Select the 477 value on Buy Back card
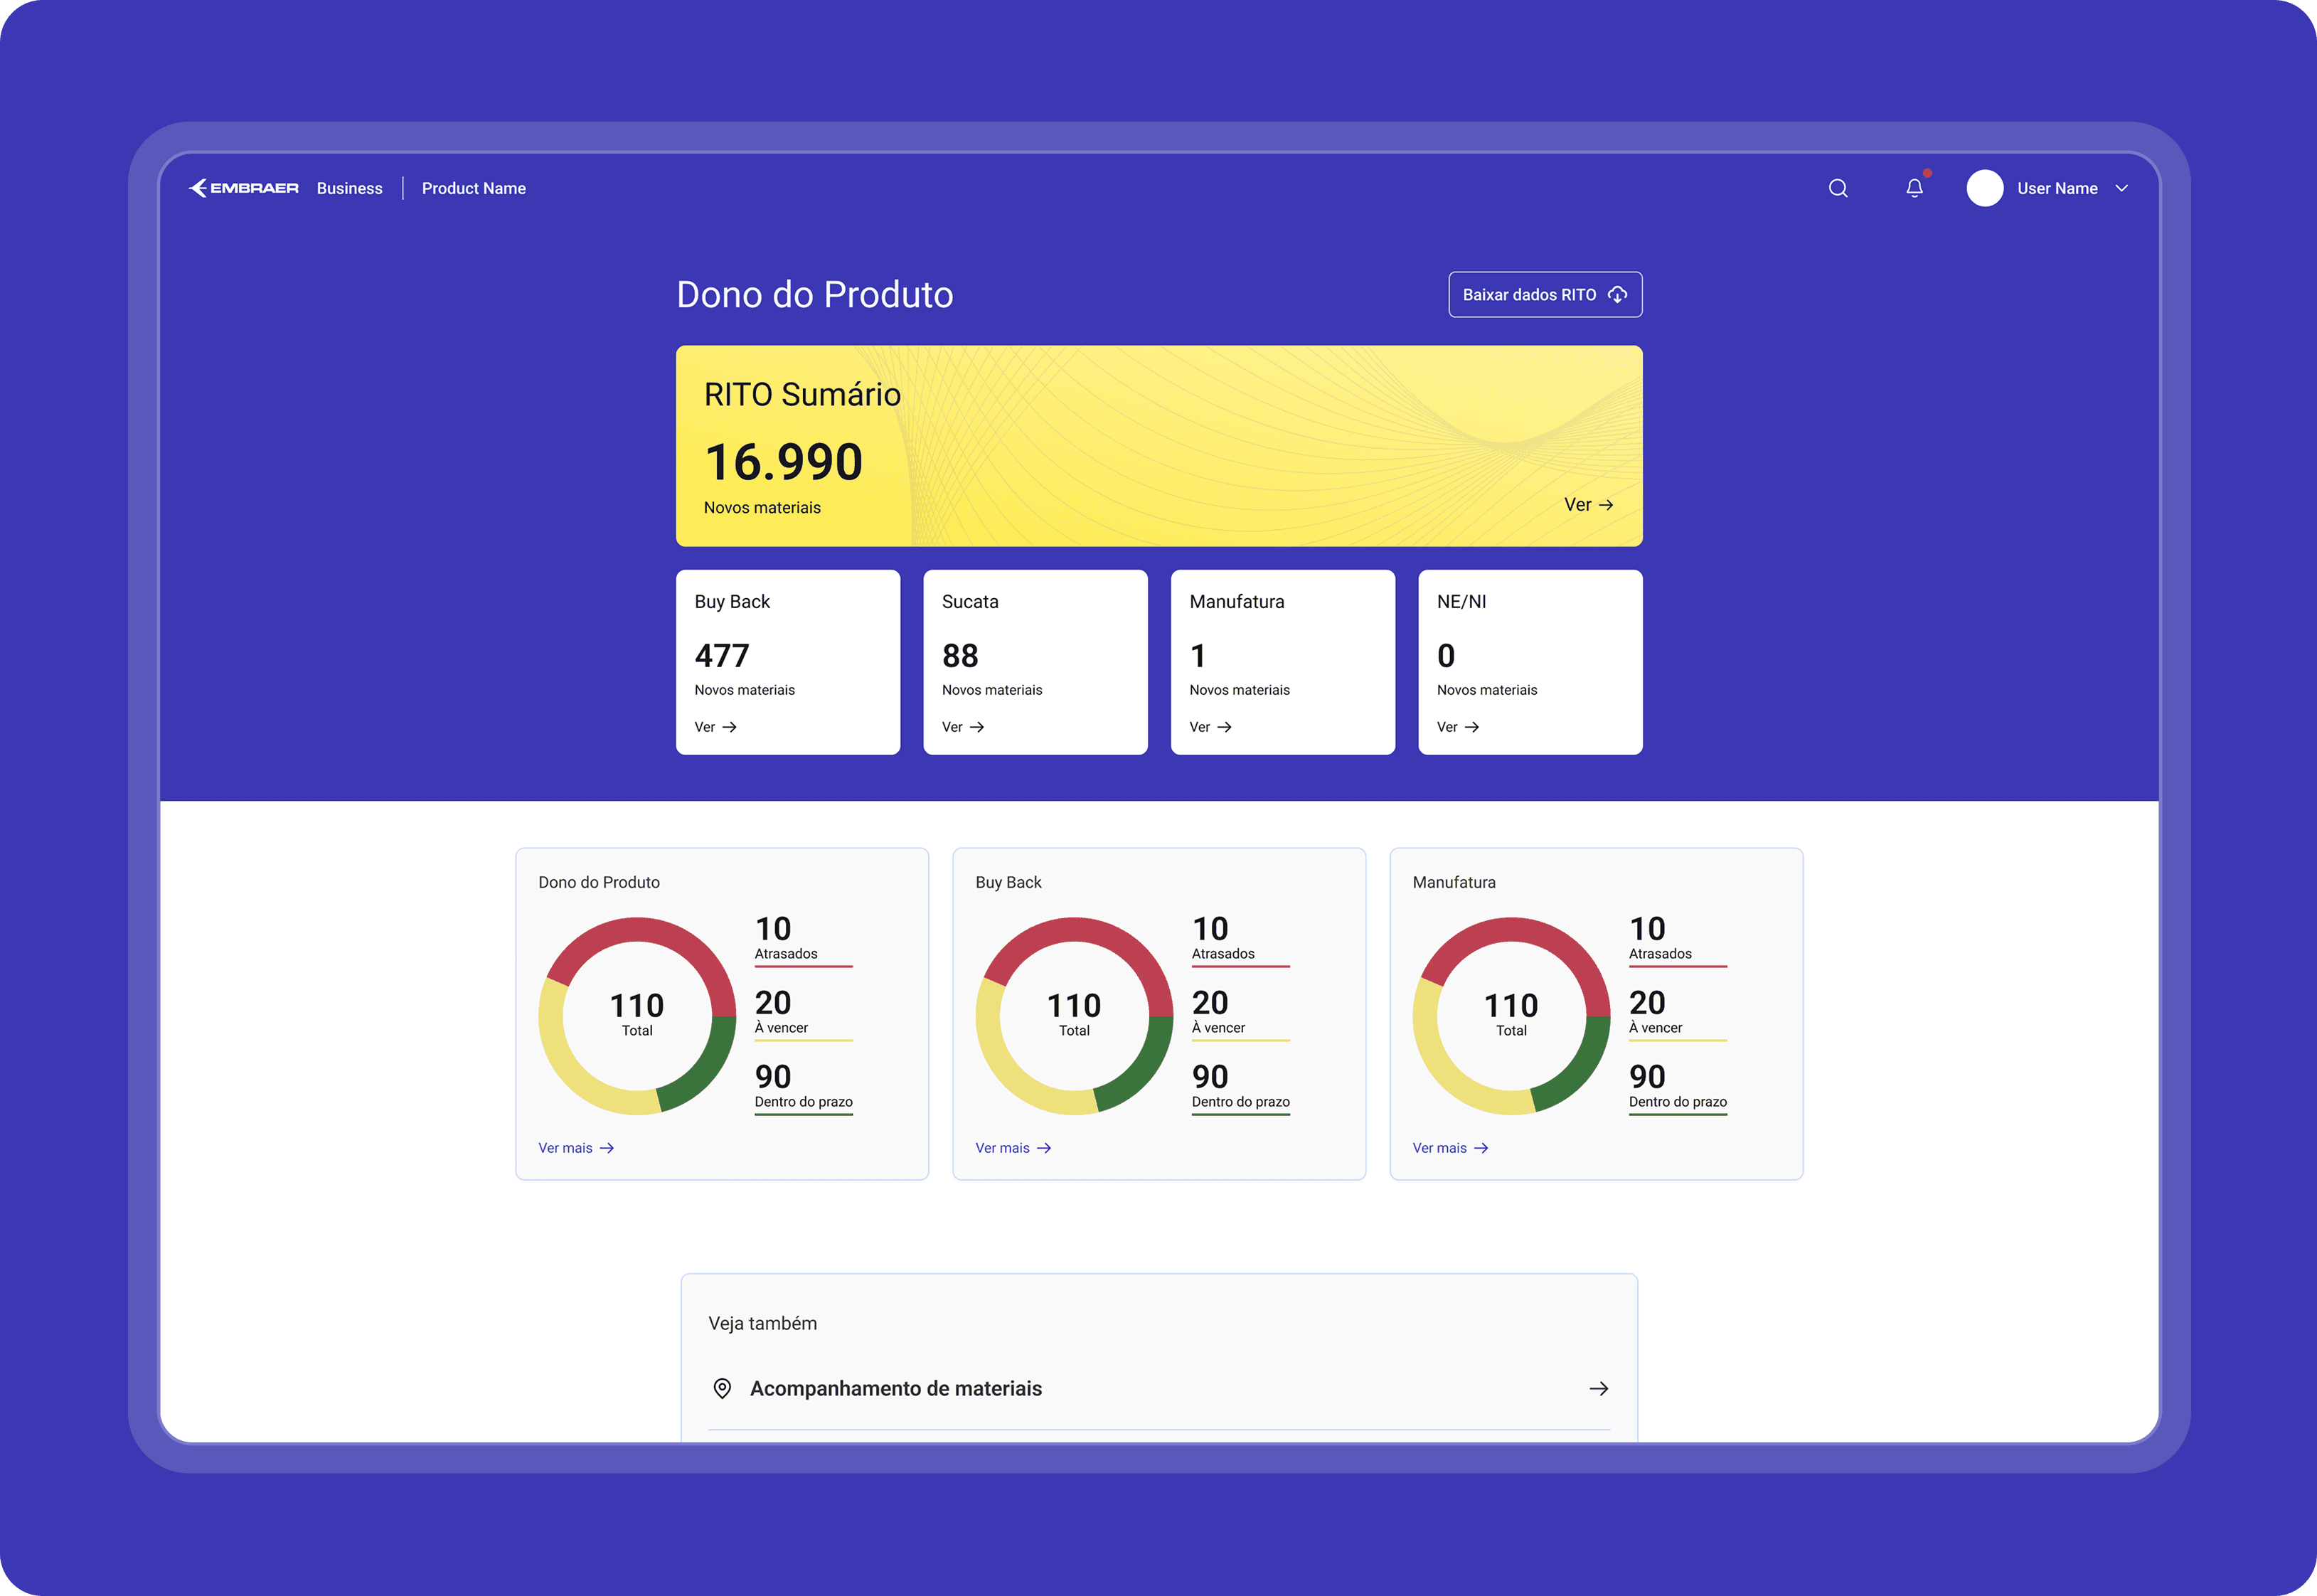 (x=721, y=655)
